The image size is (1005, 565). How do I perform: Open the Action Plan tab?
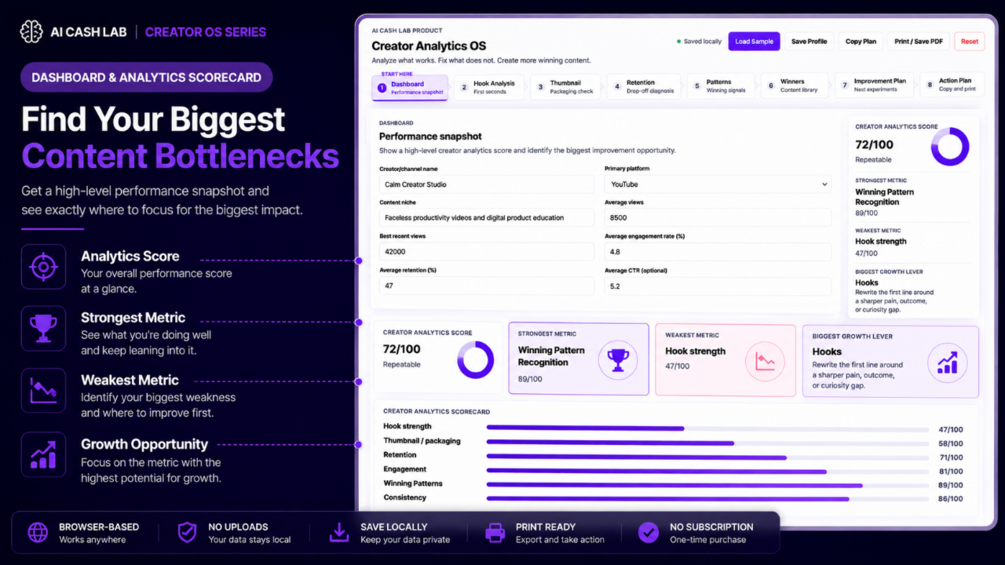[x=952, y=85]
